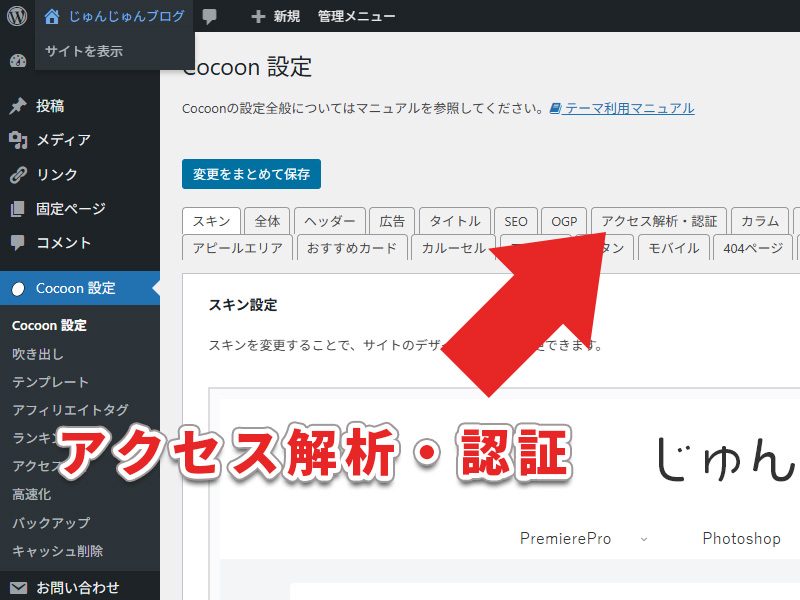Switch to the 広告 tab
Viewport: 800px width, 600px height.
[392, 221]
